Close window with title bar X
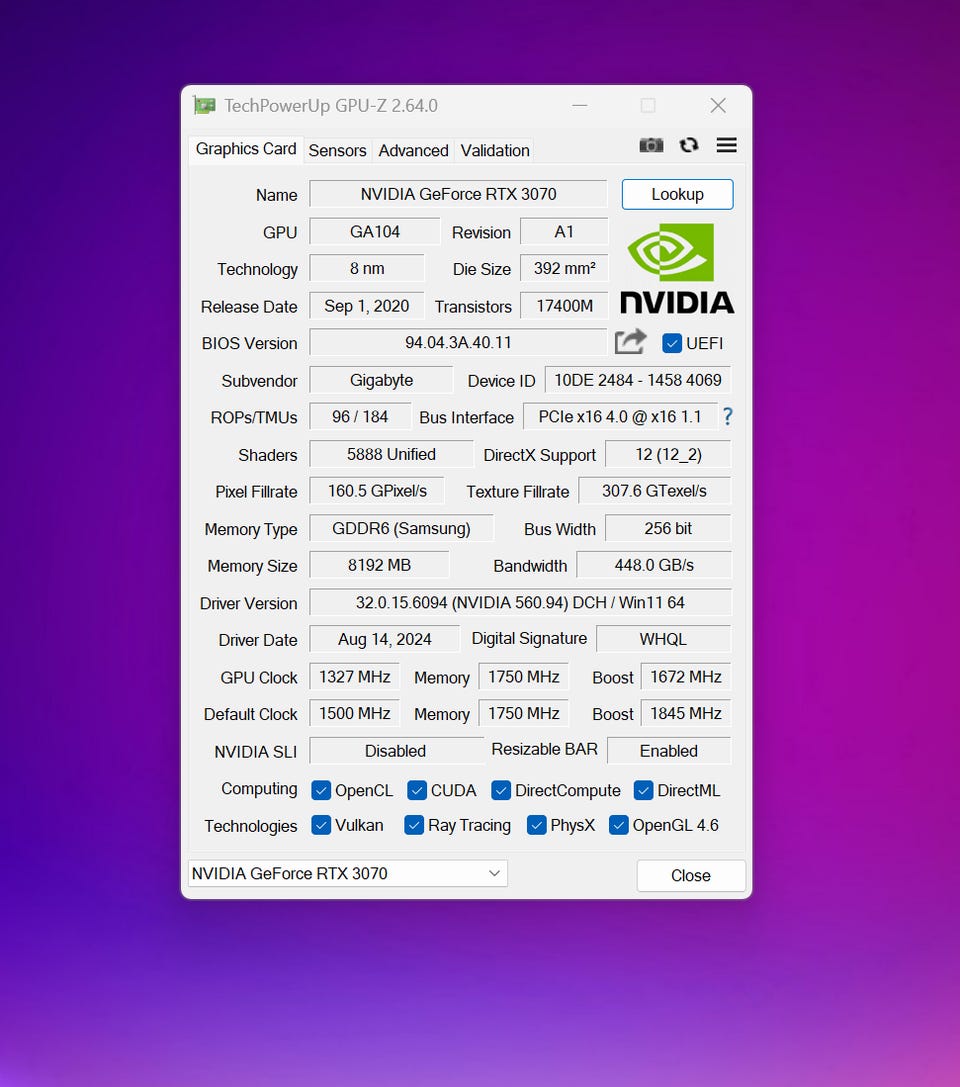The width and height of the screenshot is (960, 1087). click(x=718, y=105)
